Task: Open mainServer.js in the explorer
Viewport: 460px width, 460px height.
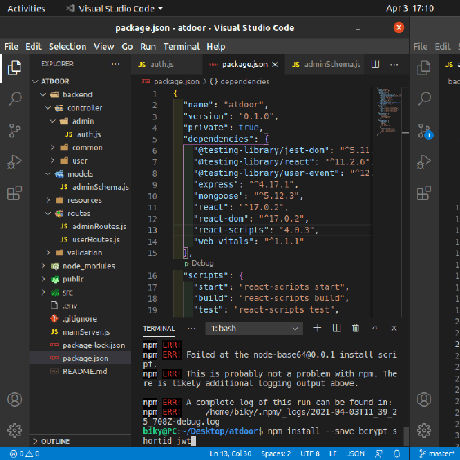Action: click(86, 332)
